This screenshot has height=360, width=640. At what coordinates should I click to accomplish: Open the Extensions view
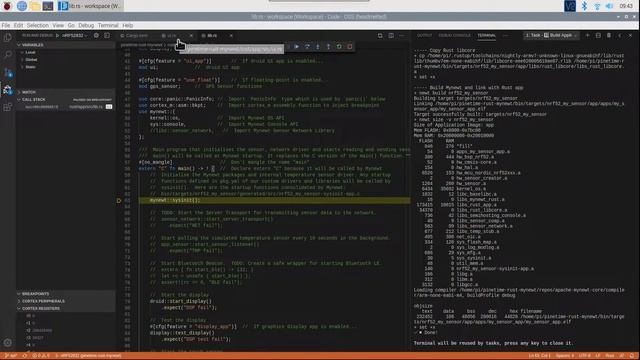tap(8, 107)
